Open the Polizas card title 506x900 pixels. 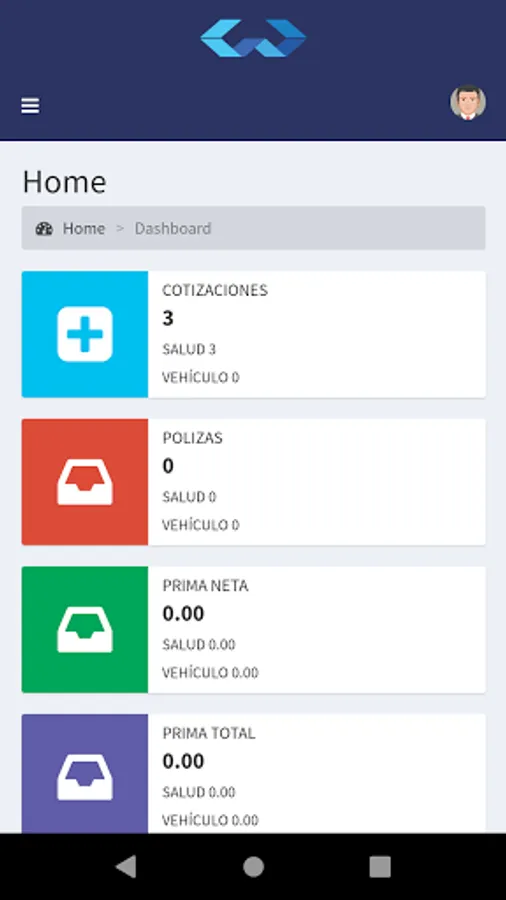point(192,438)
